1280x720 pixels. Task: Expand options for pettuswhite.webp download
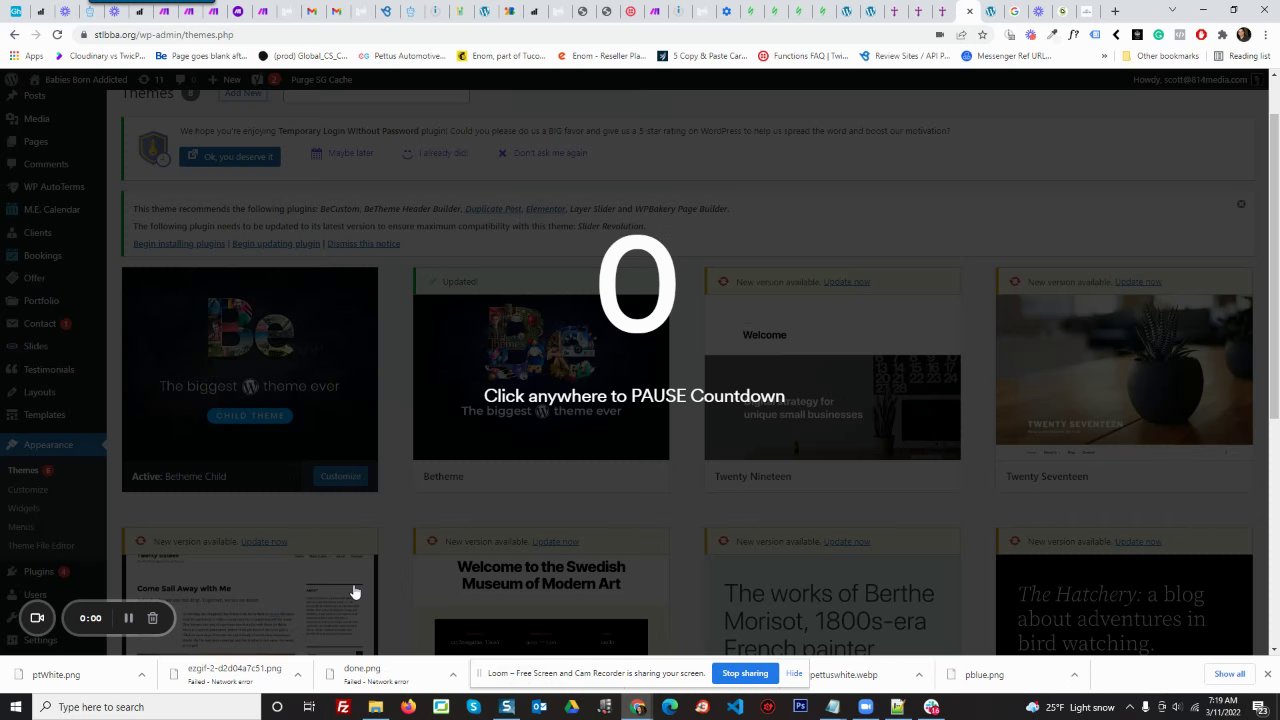click(918, 675)
